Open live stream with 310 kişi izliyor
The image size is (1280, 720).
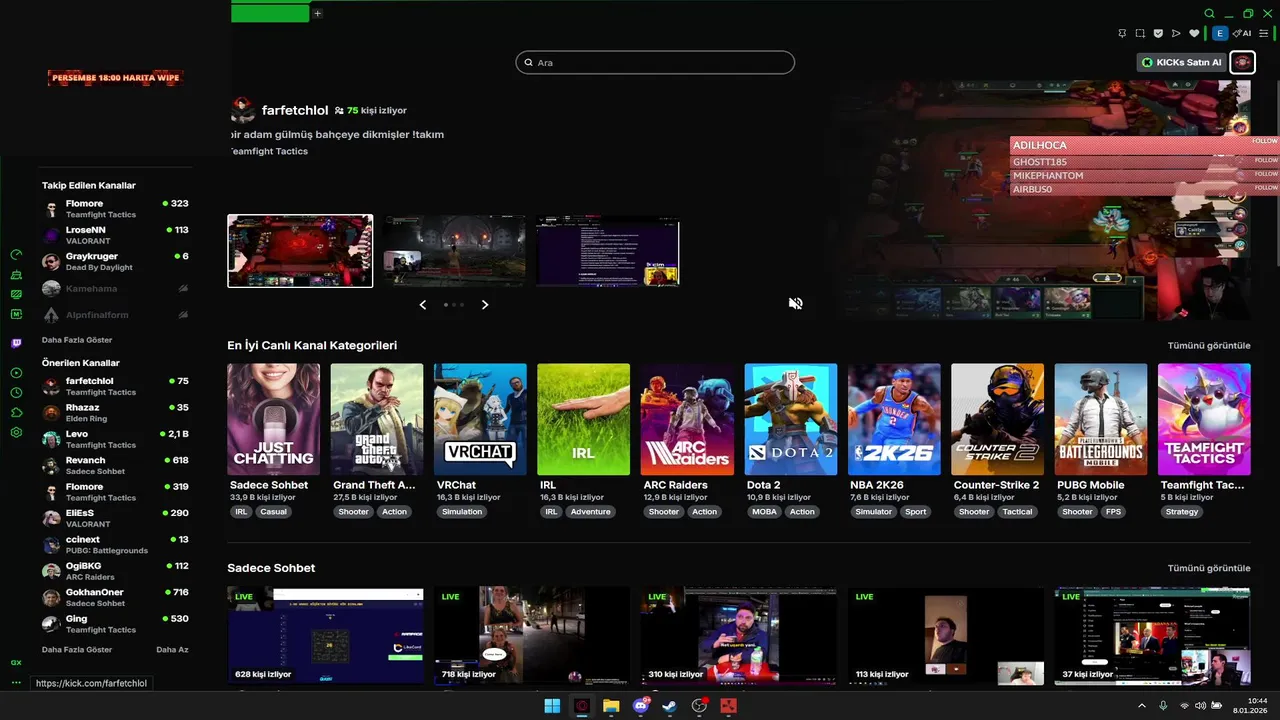pyautogui.click(x=739, y=636)
